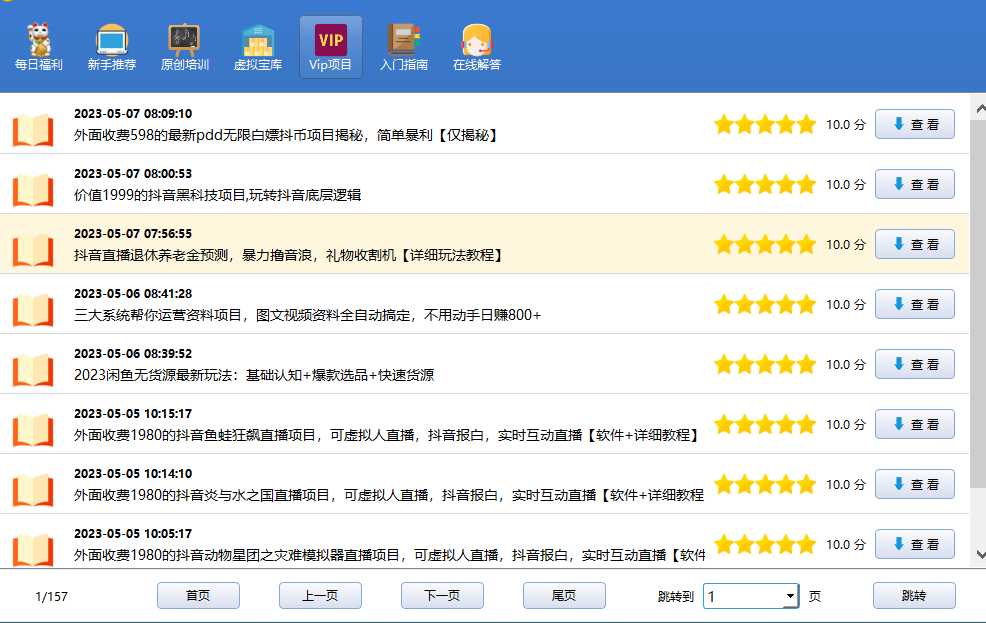Open the 在线解答 support agent icon

click(477, 47)
